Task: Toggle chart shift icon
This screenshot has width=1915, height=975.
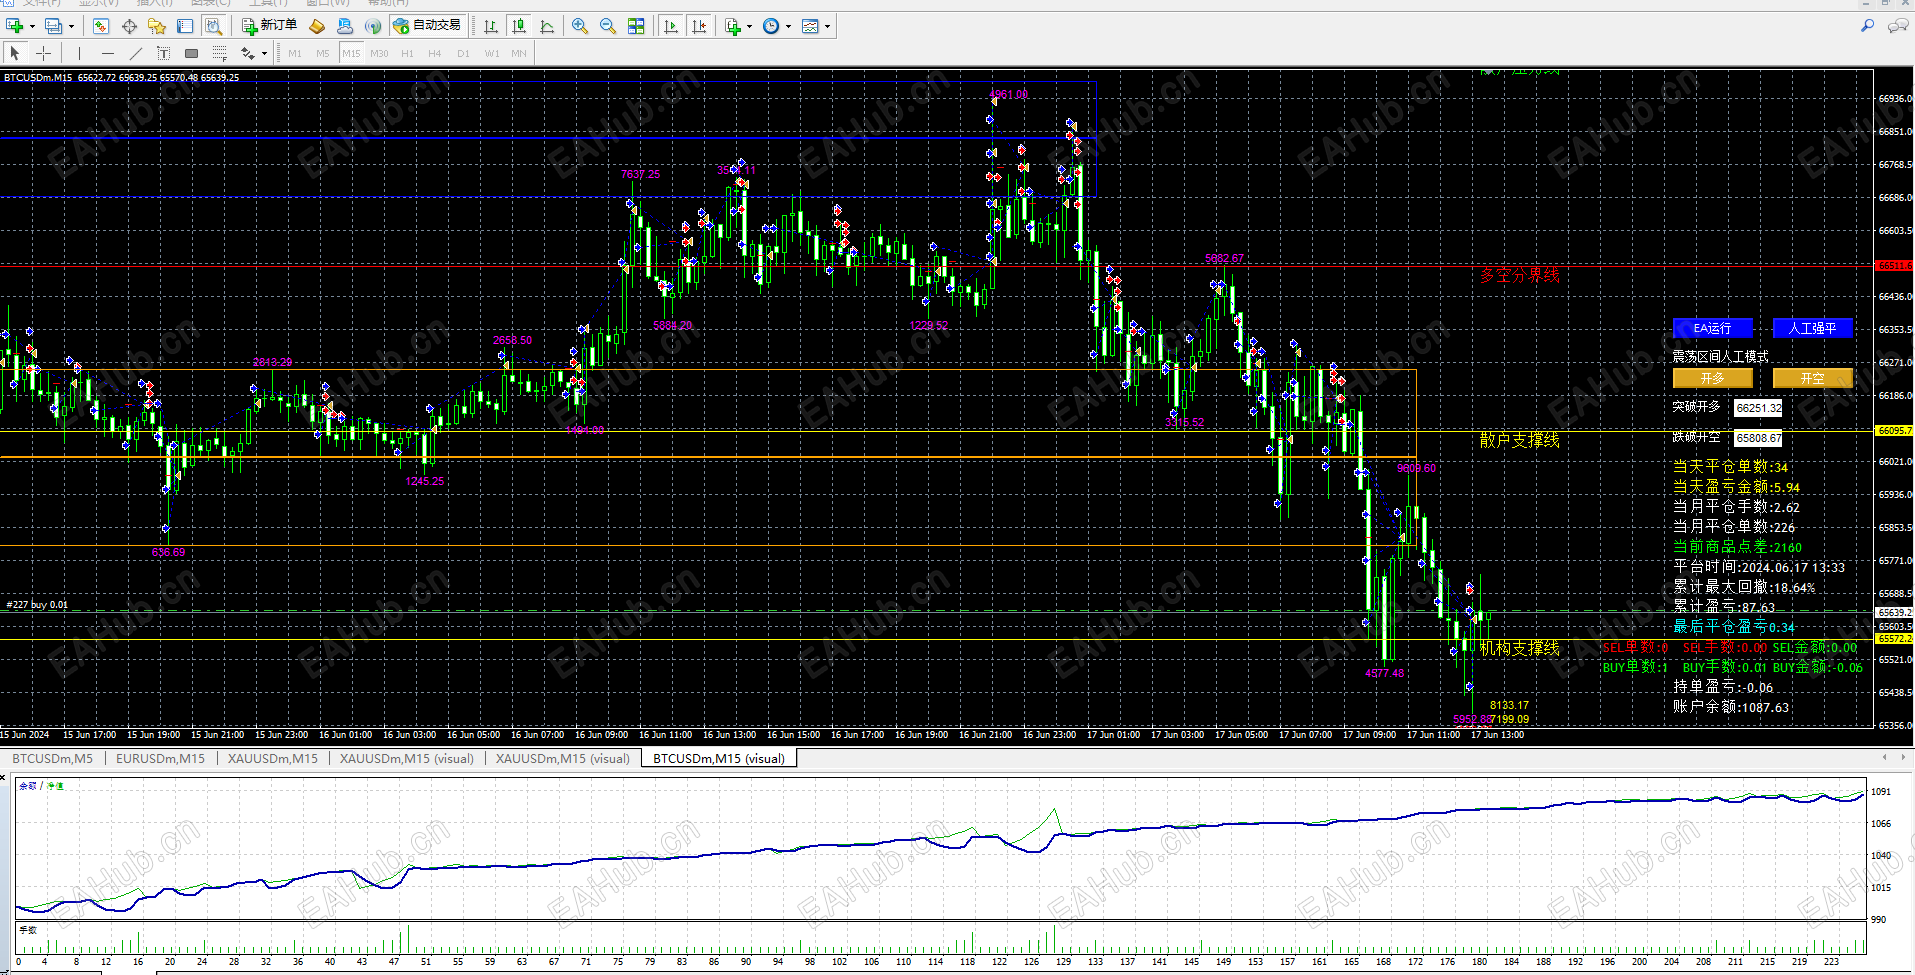Action: (699, 26)
